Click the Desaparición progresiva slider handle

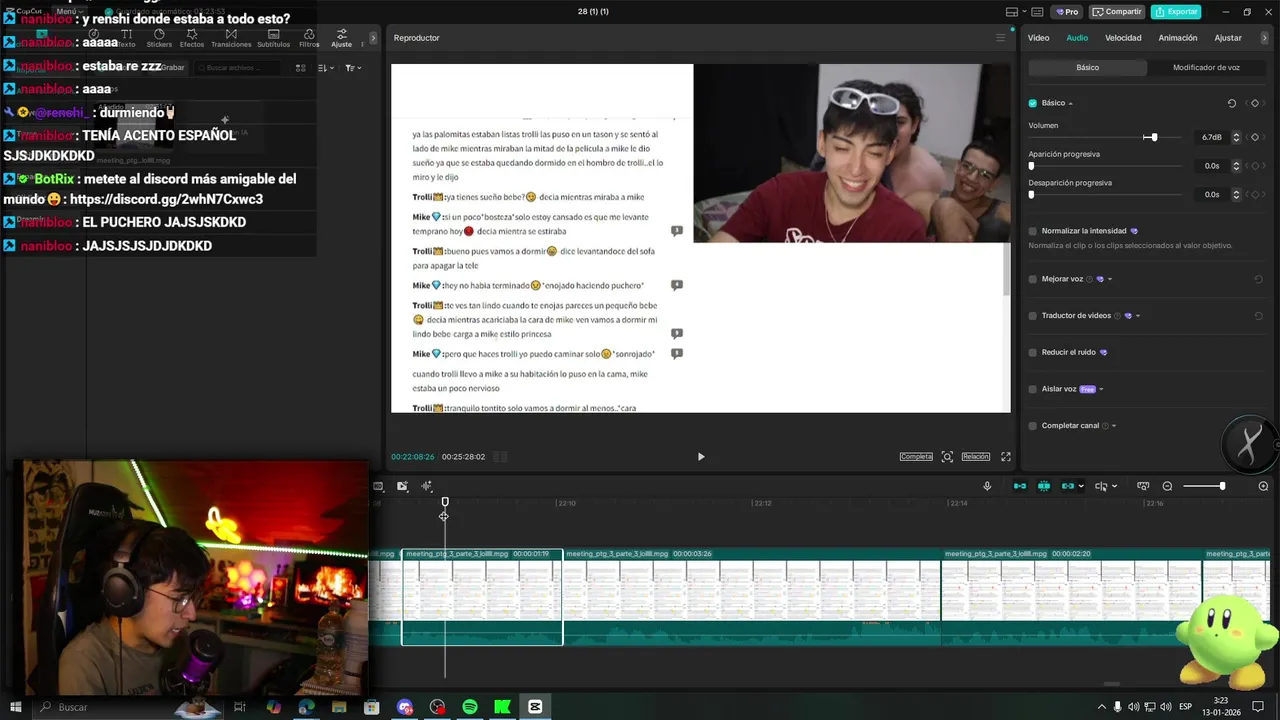tap(1031, 194)
